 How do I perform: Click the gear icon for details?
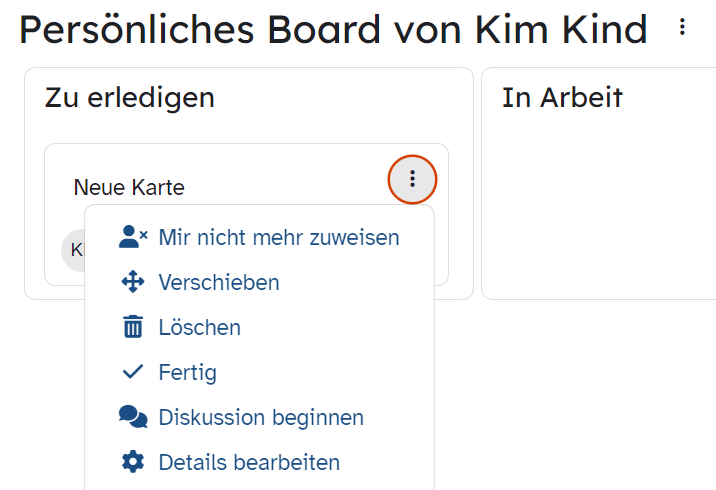[133, 462]
